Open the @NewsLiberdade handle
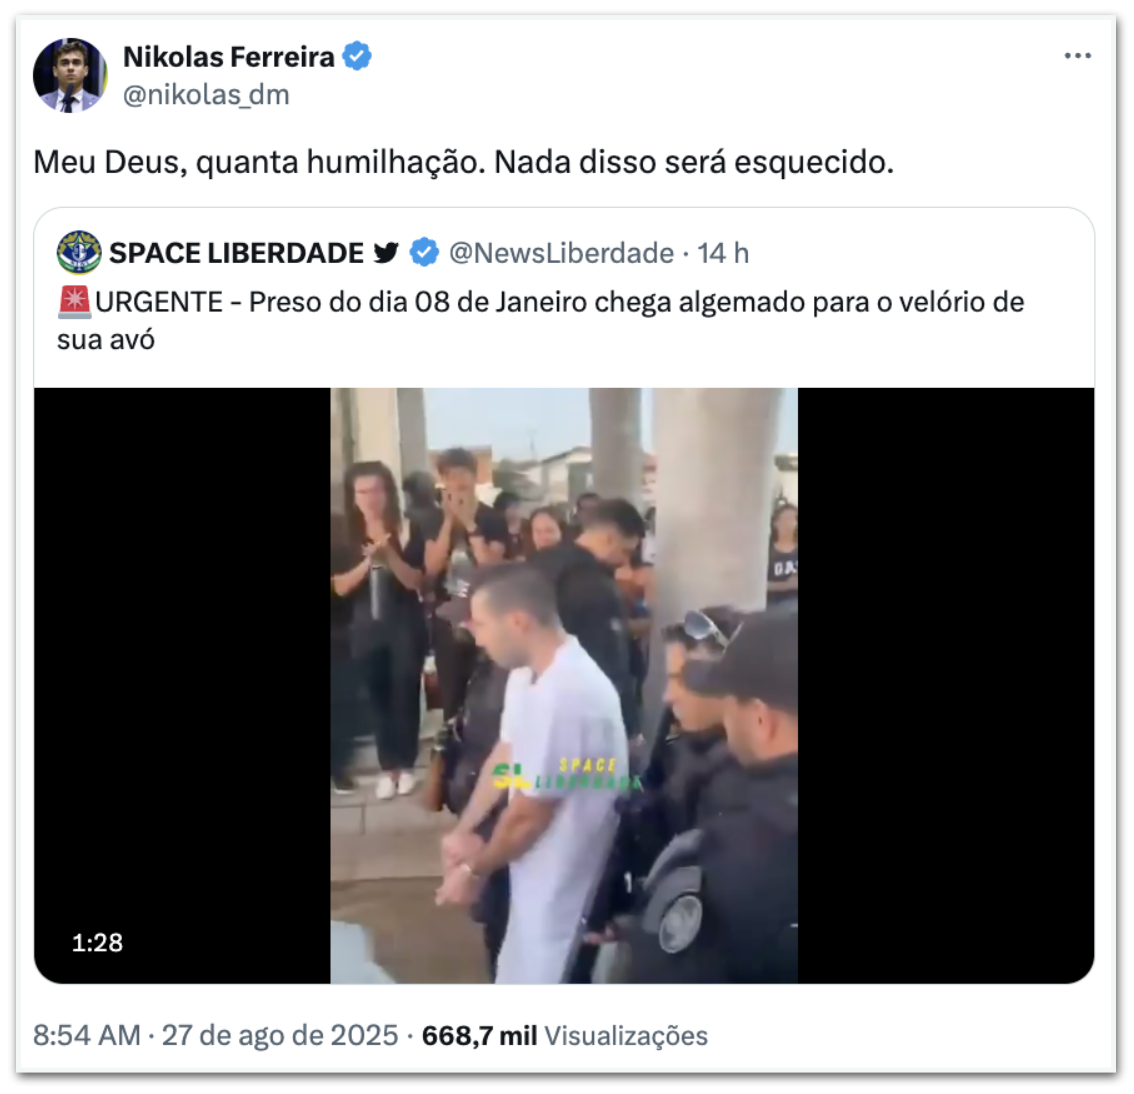The image size is (1134, 1094). (x=561, y=253)
